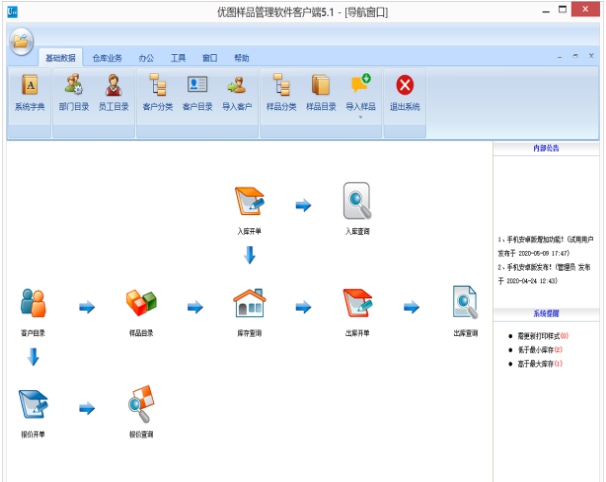Click the 系统提醒 panel header
The image size is (606, 482).
coord(546,313)
